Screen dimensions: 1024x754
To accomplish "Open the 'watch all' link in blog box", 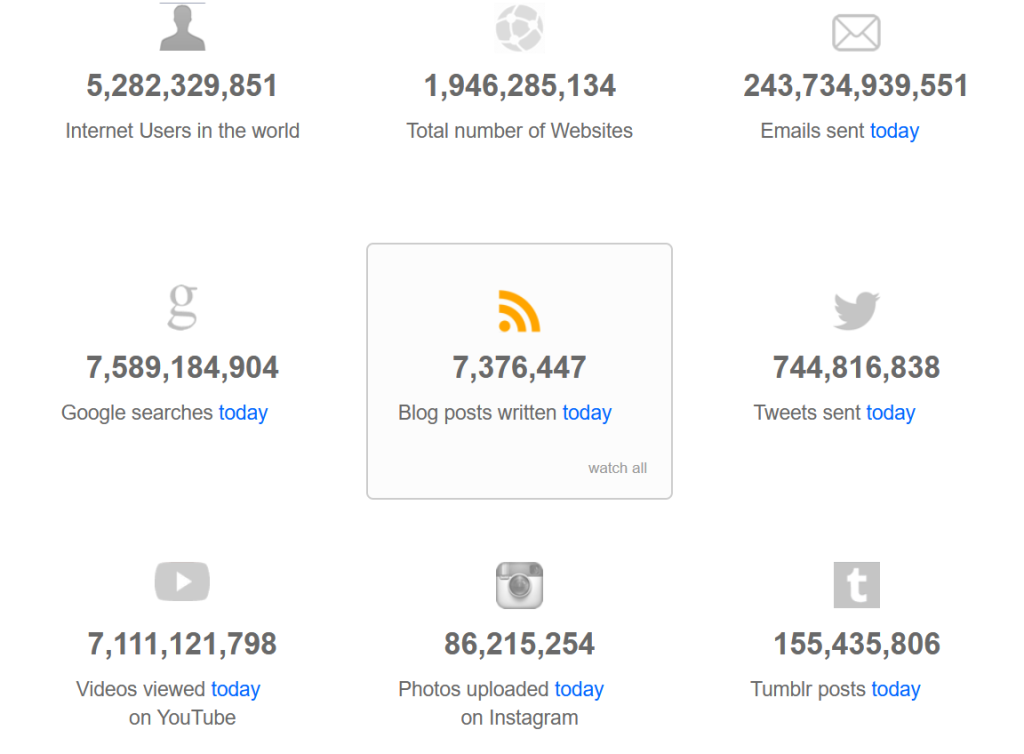I will pyautogui.click(x=617, y=468).
